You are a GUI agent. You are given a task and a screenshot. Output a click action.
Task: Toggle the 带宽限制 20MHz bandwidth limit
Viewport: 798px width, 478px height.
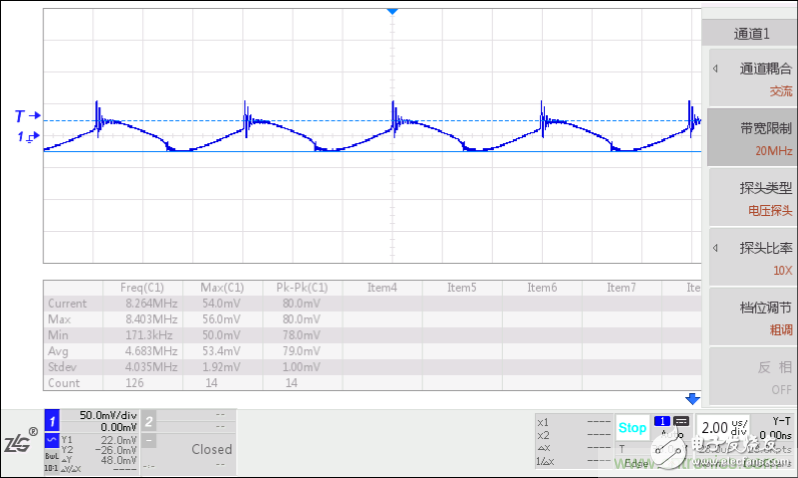tap(751, 138)
